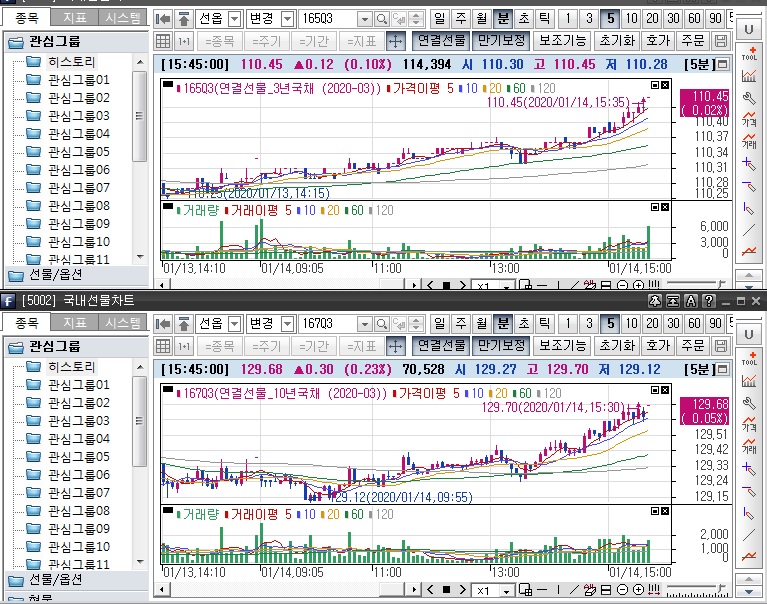Click the grid layout icon in lower toolbar
The height and width of the screenshot is (604, 767).
[164, 345]
